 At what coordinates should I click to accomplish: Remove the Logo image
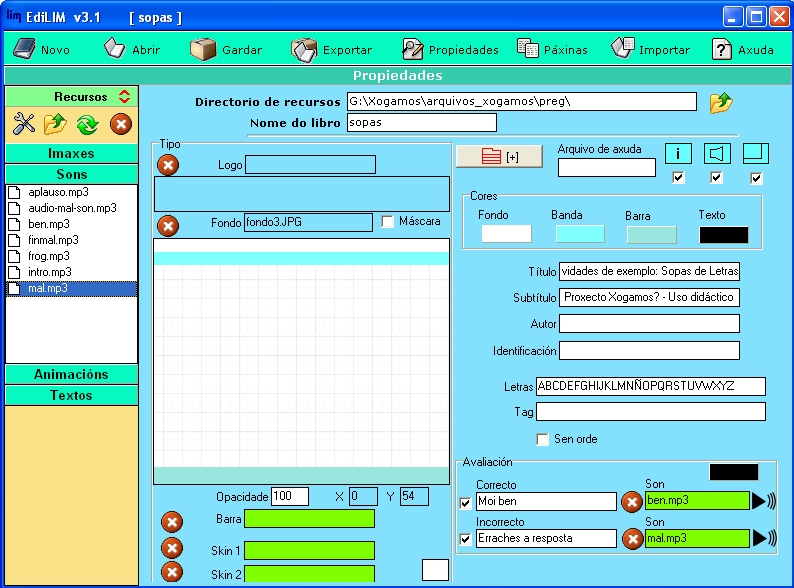click(x=168, y=165)
